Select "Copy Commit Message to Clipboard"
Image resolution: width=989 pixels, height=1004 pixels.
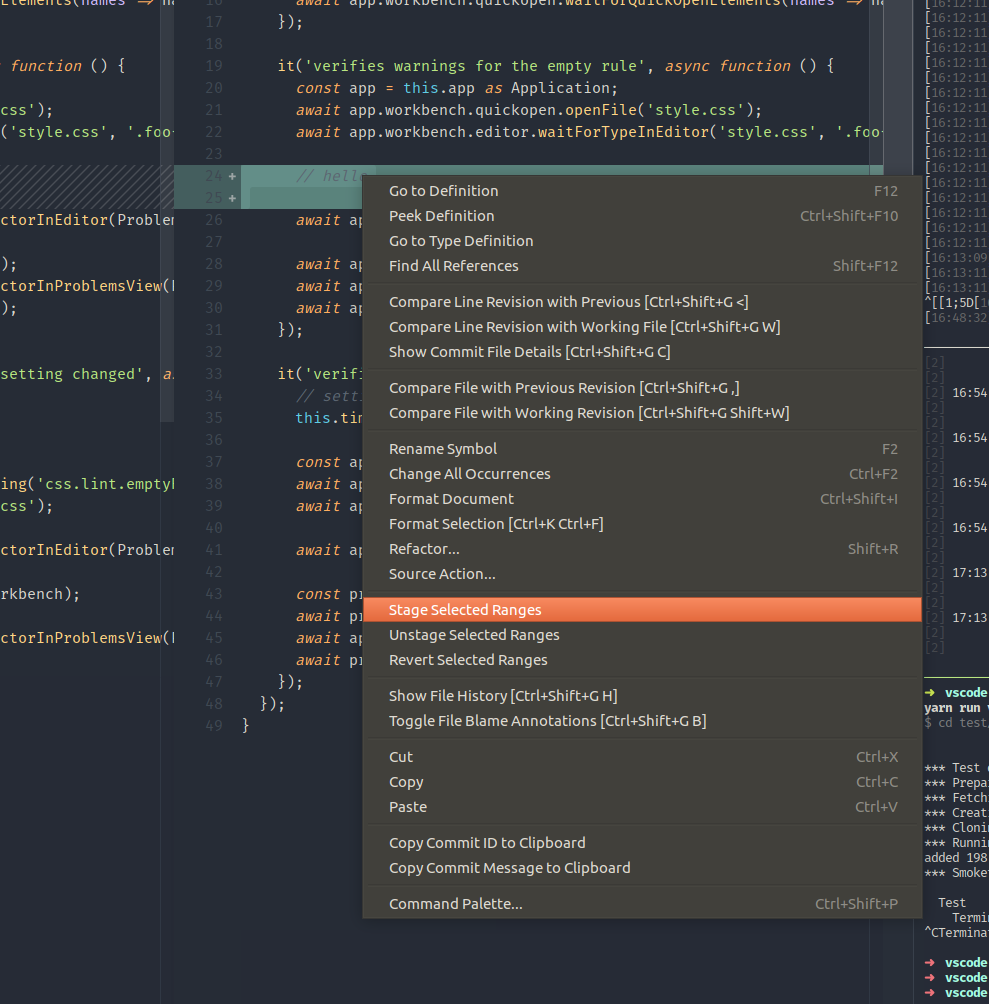(508, 867)
